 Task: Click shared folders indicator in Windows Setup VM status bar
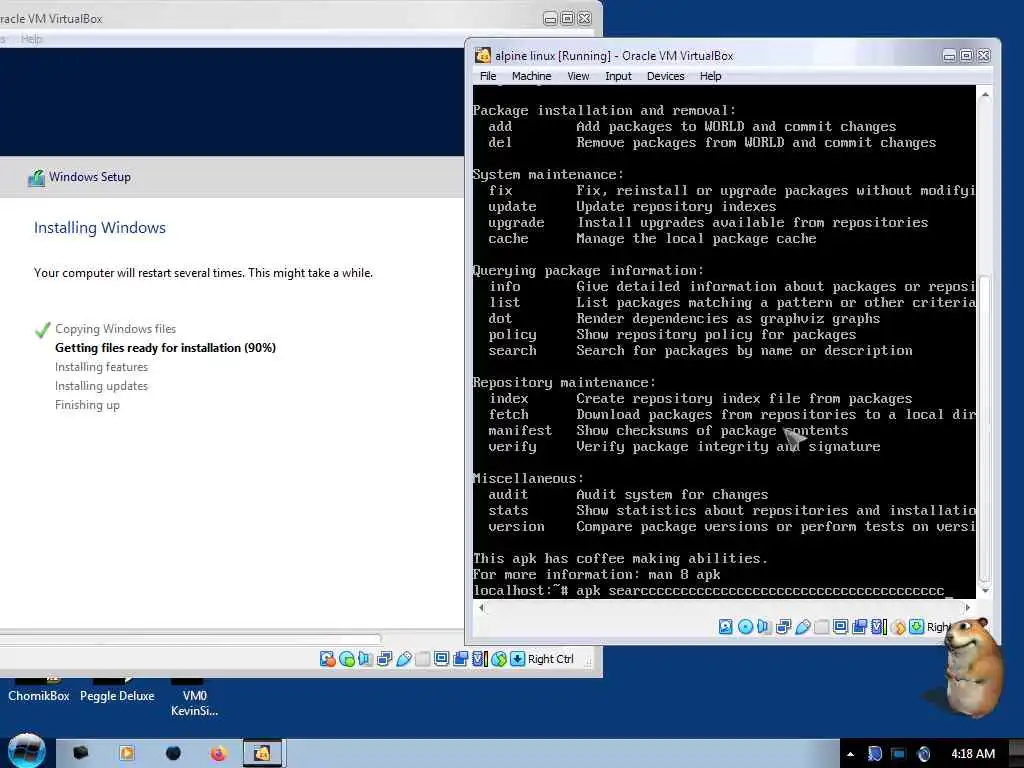(423, 659)
